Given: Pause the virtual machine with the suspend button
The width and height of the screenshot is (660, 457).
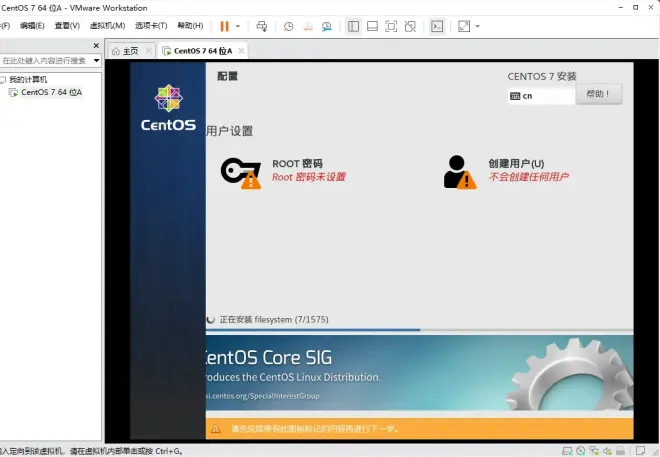Looking at the screenshot, I should point(224,27).
